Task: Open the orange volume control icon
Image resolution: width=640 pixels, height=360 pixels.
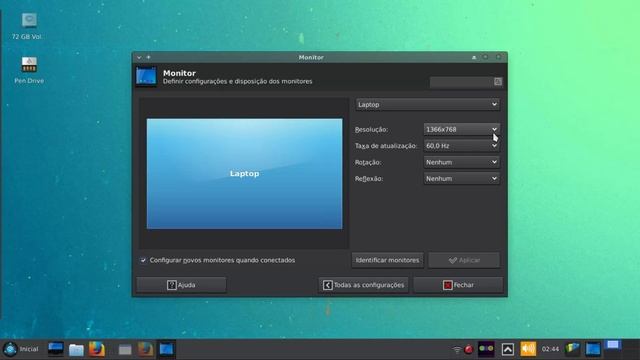Action: (x=528, y=349)
